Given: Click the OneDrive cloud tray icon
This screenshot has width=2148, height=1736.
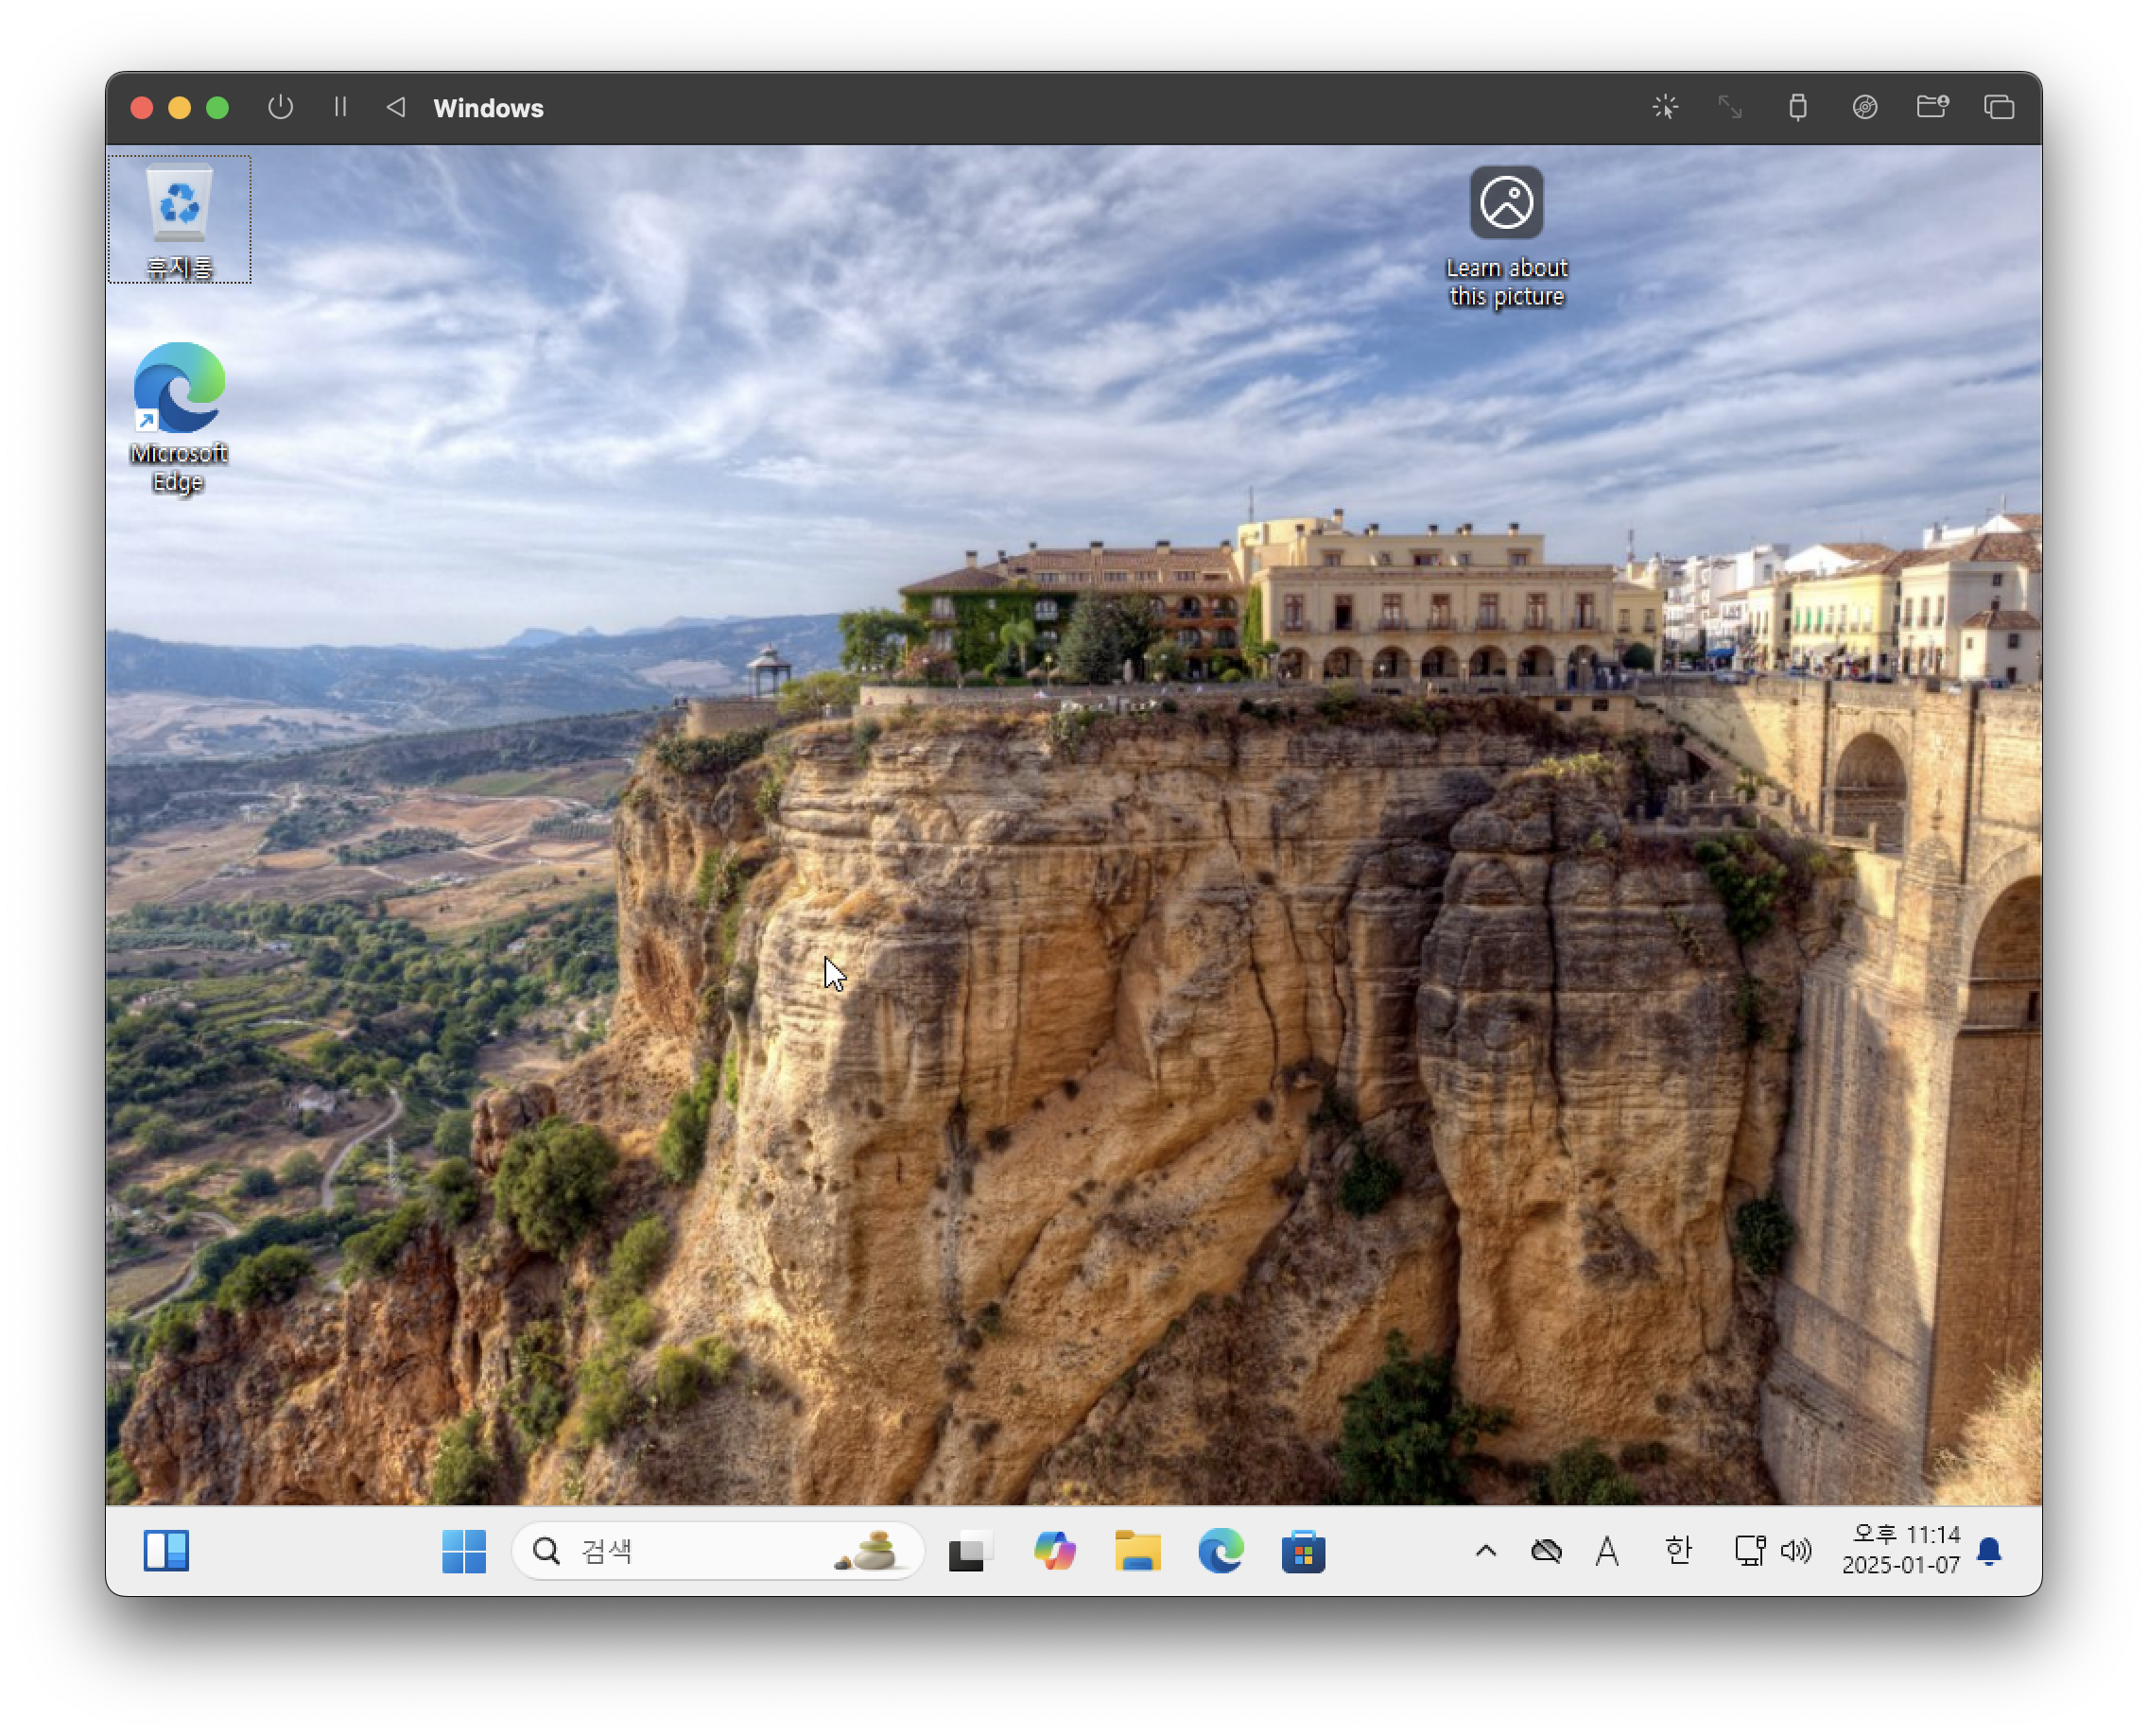Looking at the screenshot, I should pyautogui.click(x=1546, y=1551).
